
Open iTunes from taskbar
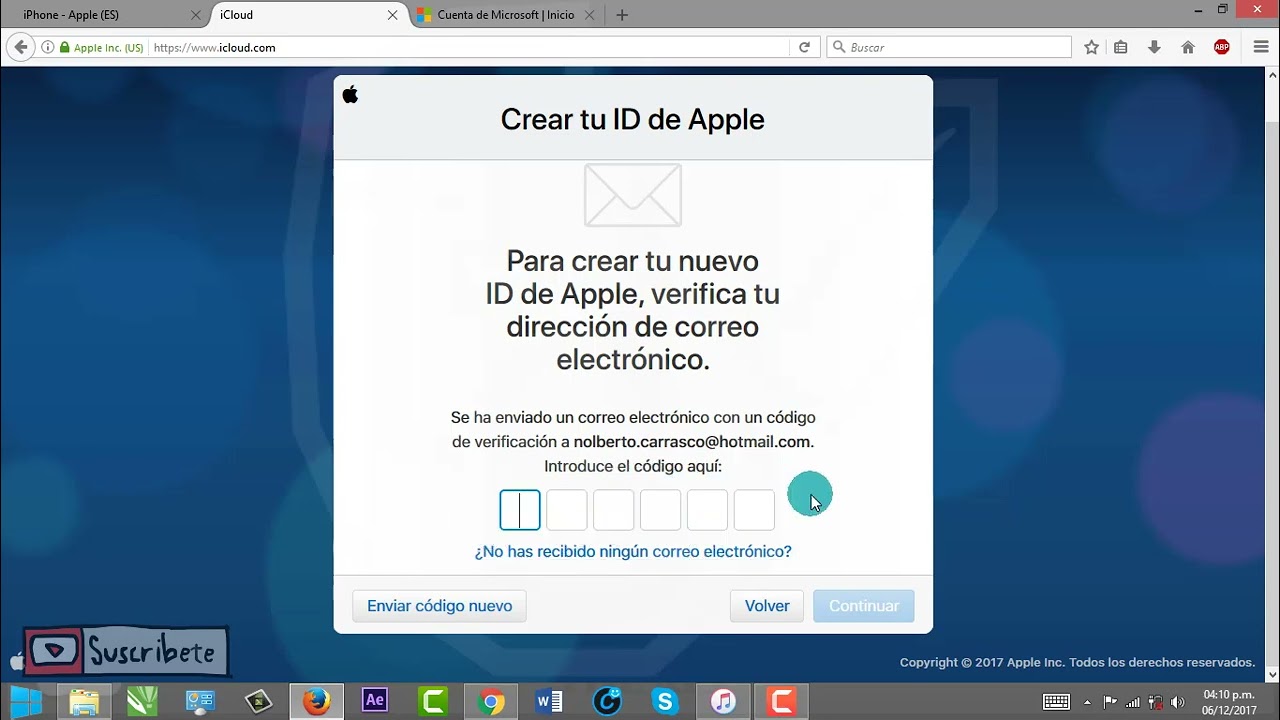click(724, 702)
